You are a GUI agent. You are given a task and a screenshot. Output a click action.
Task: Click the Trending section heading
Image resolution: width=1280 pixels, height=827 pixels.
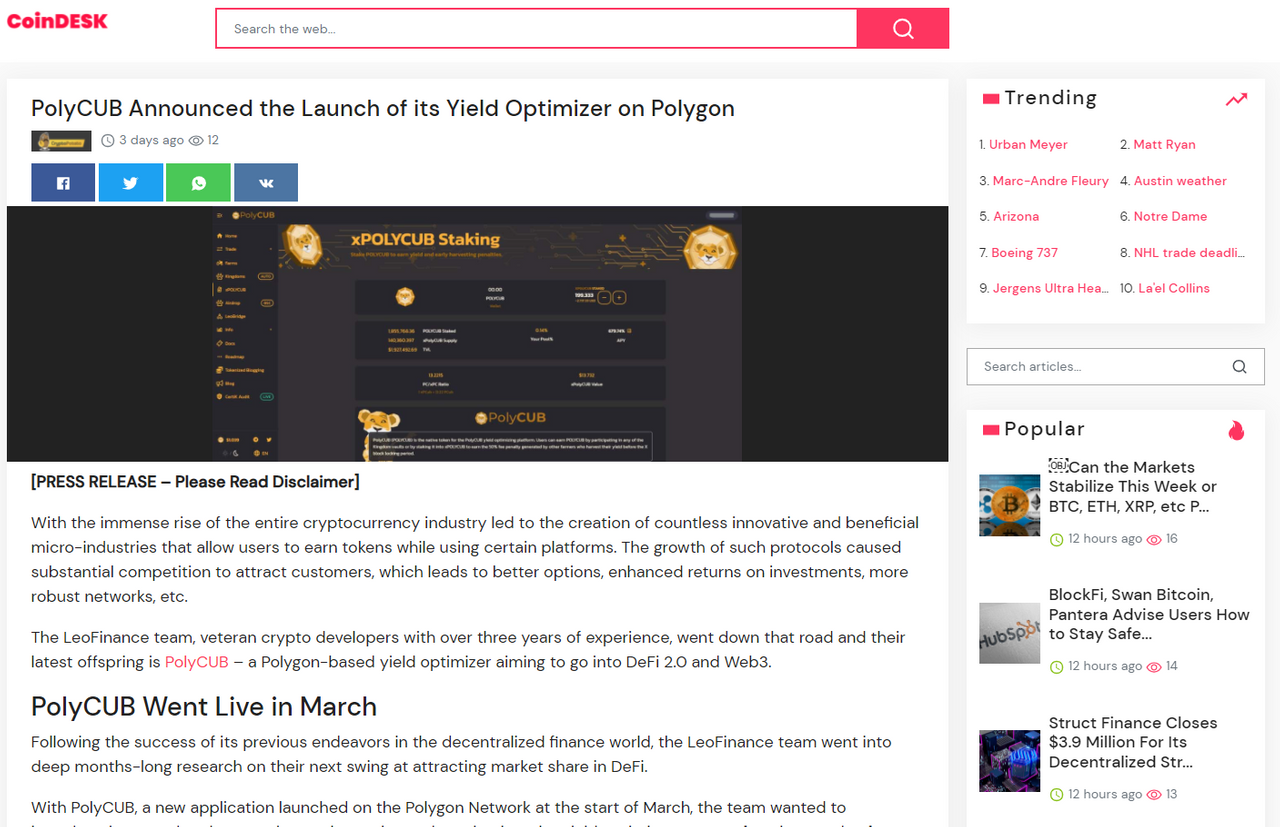point(1051,98)
